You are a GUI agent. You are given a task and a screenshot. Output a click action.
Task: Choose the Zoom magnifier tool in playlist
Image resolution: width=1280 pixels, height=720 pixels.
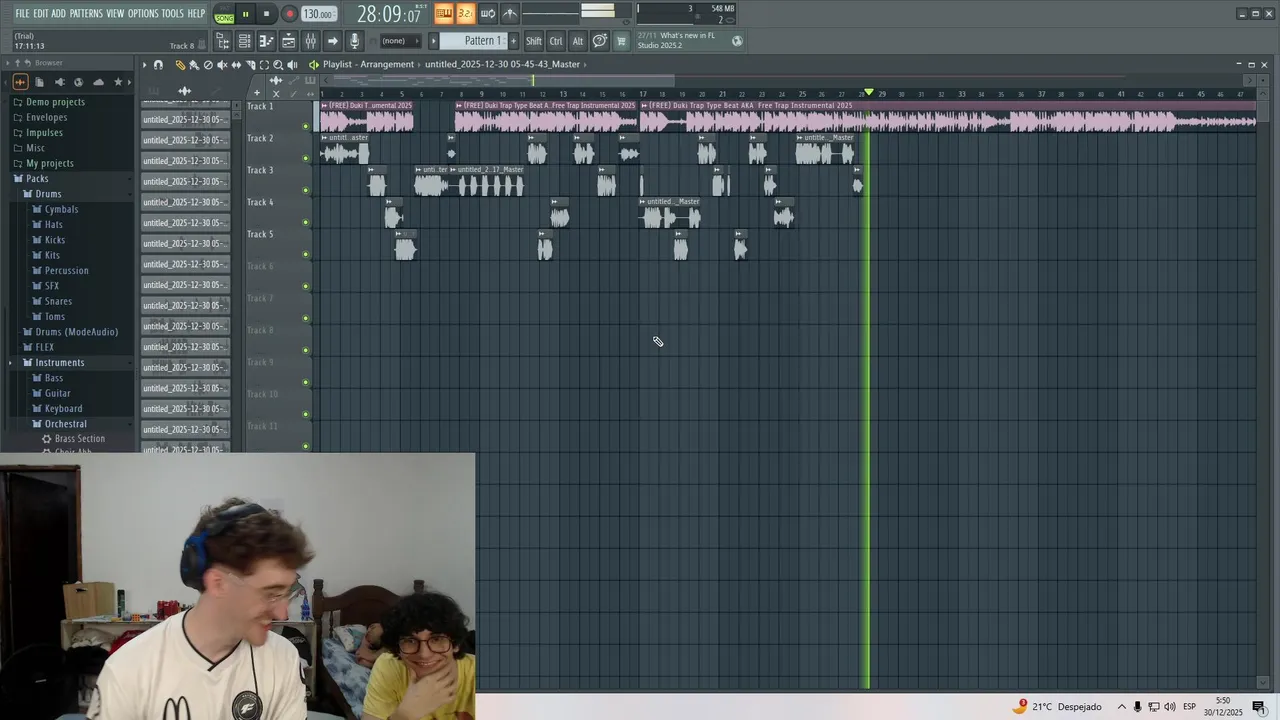pyautogui.click(x=278, y=65)
